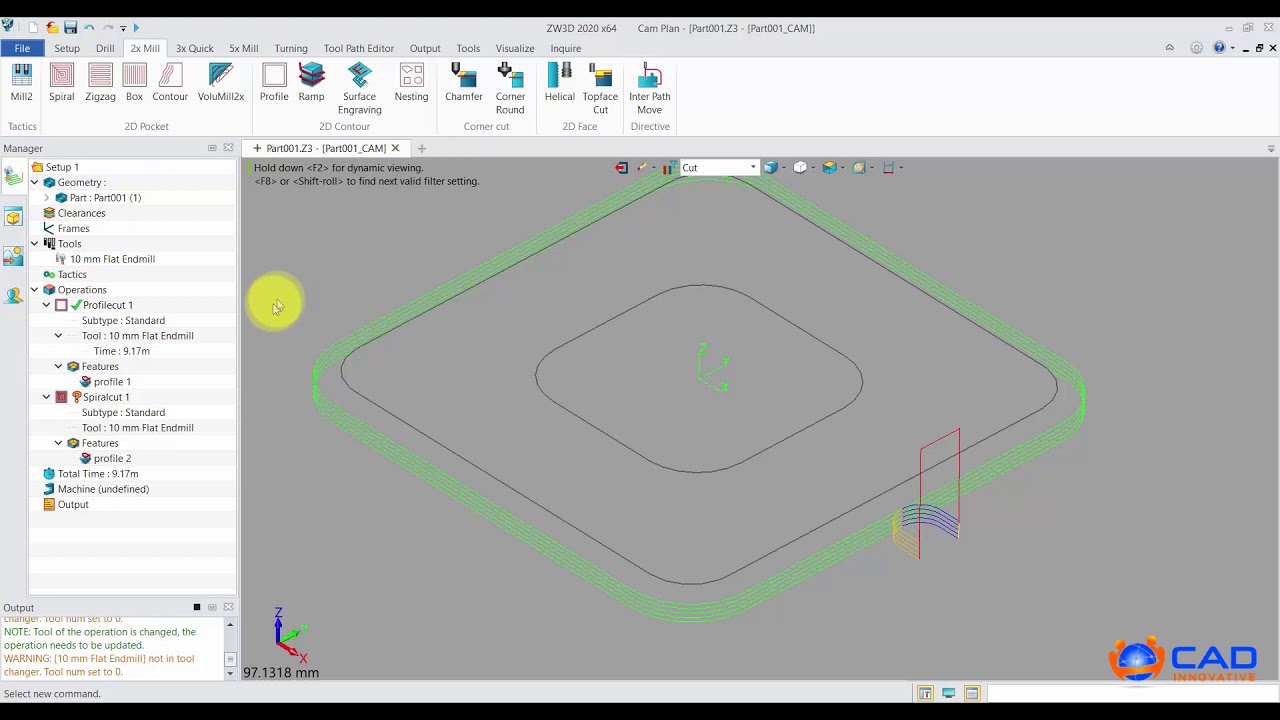Collapse the Tools tree node
This screenshot has width=1280, height=720.
click(34, 244)
